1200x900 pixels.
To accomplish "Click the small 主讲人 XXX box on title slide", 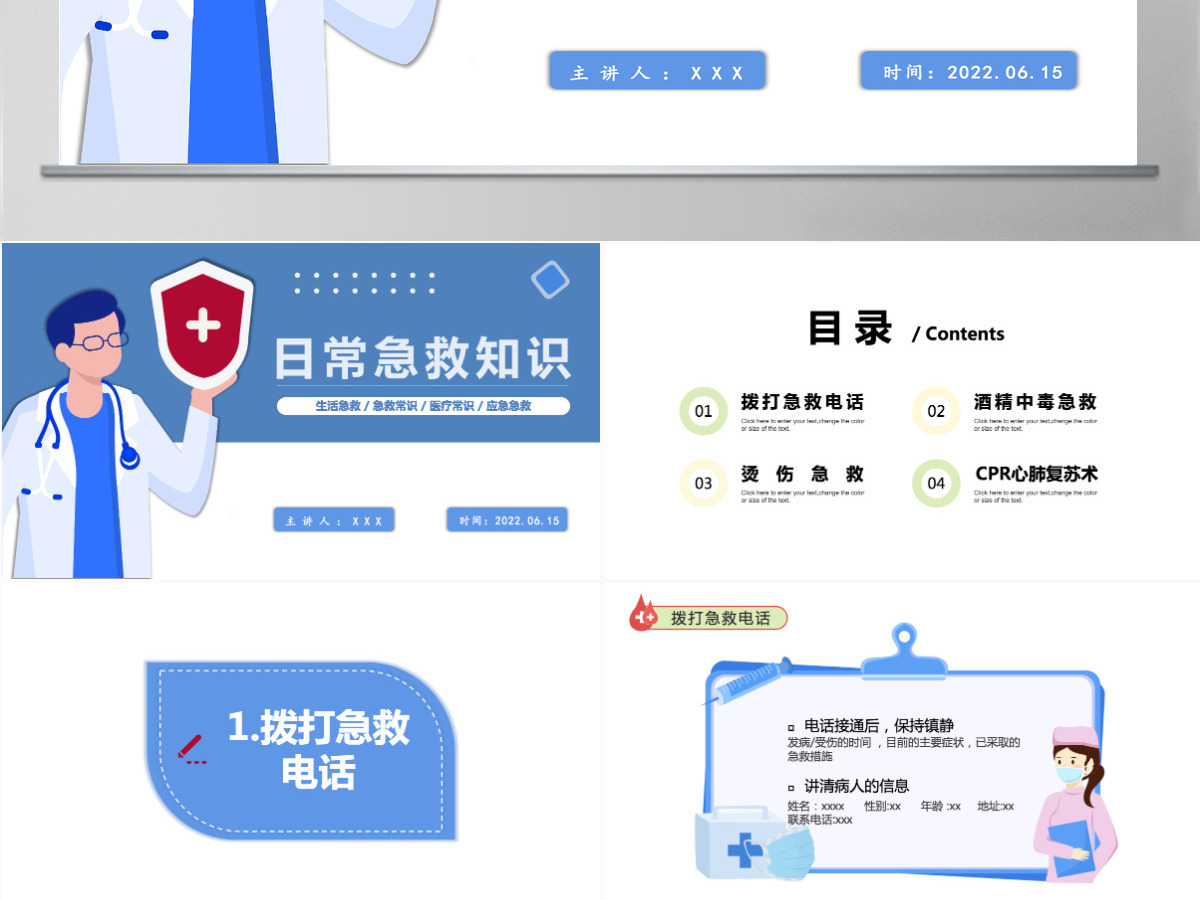I will (334, 520).
